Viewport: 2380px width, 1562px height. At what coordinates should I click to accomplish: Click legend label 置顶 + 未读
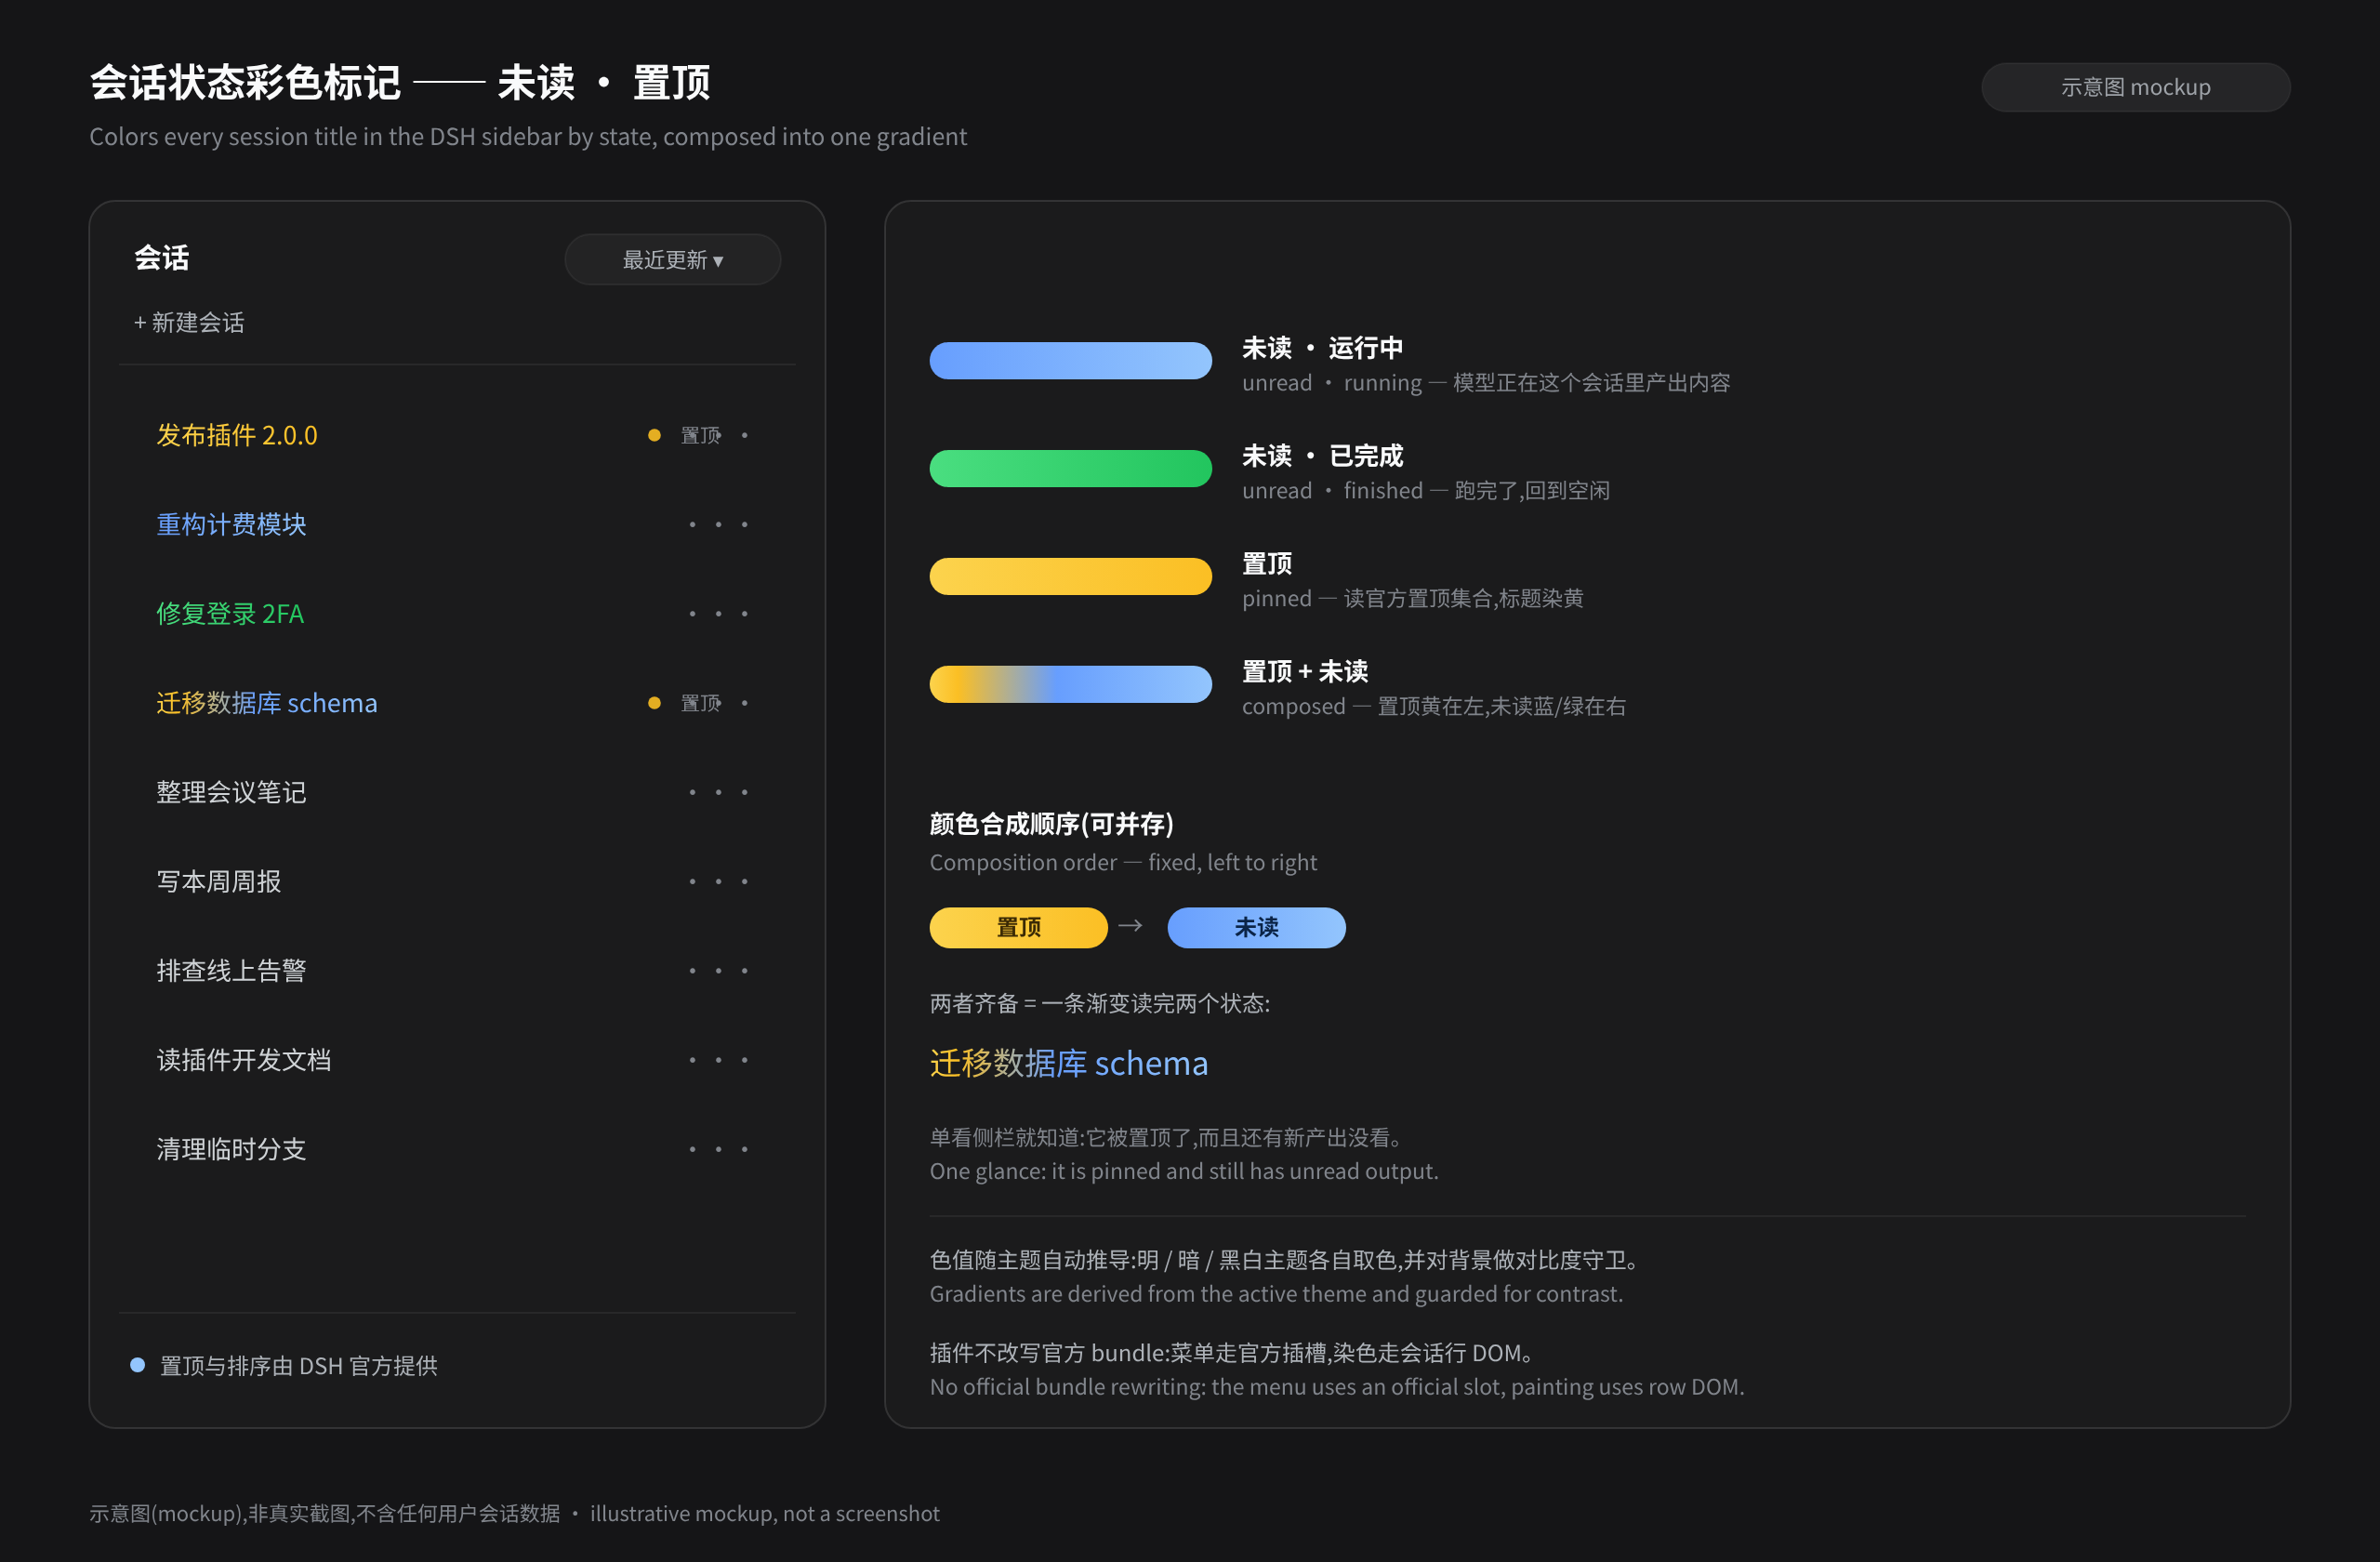click(1305, 671)
